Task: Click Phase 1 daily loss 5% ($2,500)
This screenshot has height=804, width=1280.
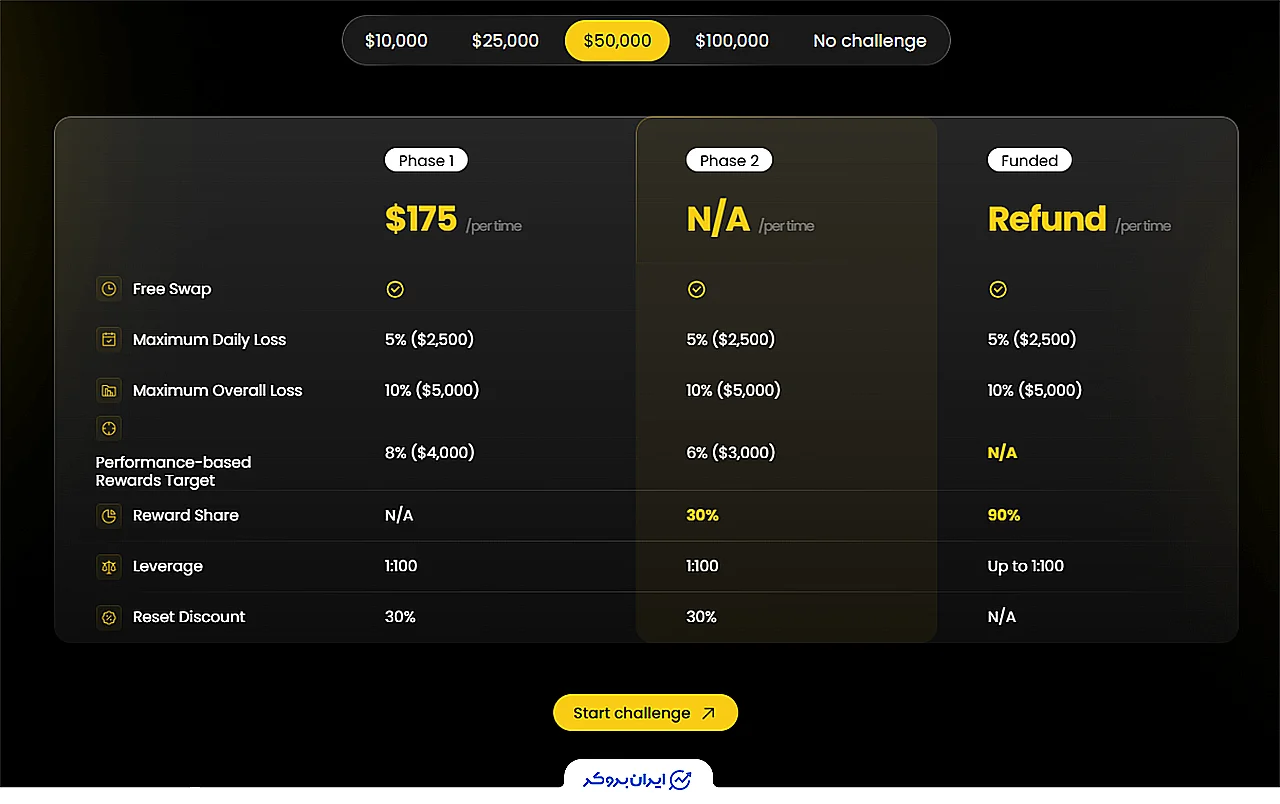Action: coord(429,339)
